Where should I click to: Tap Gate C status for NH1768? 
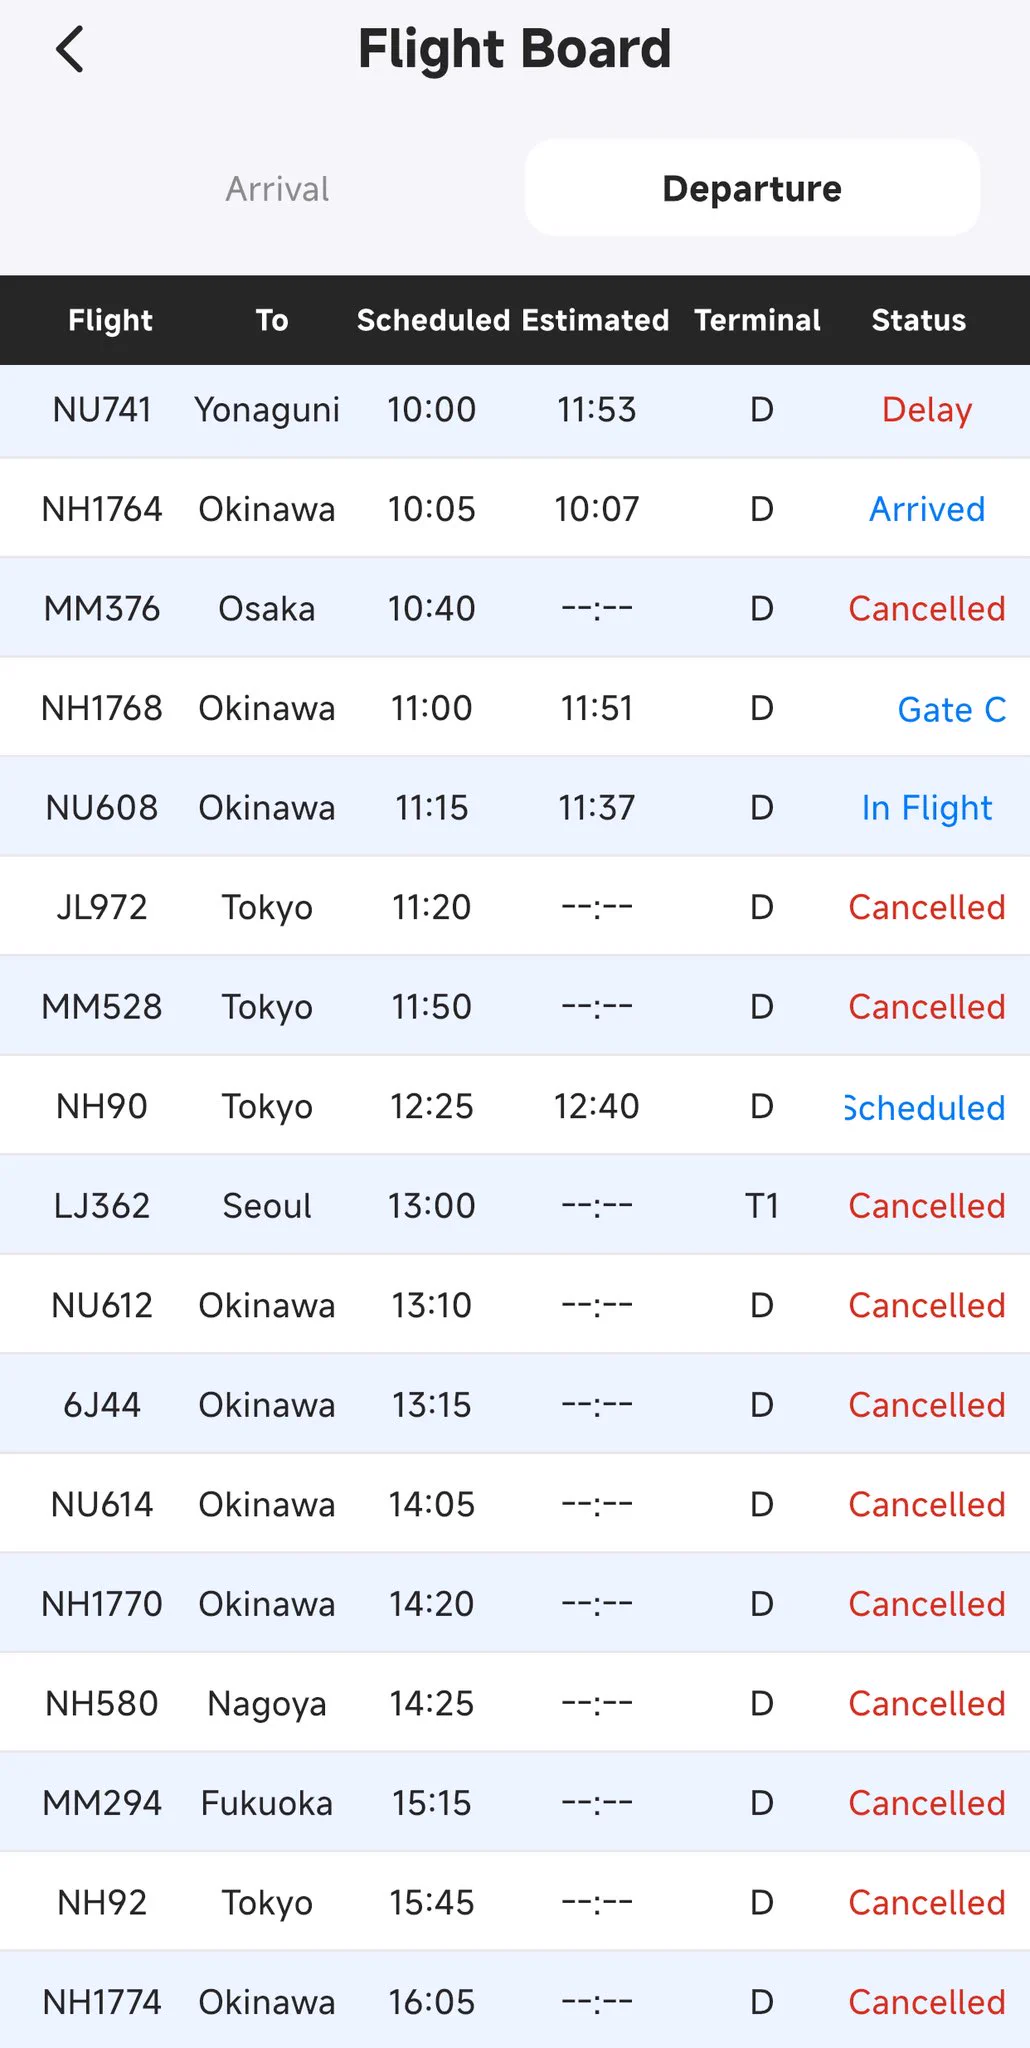pyautogui.click(x=951, y=709)
